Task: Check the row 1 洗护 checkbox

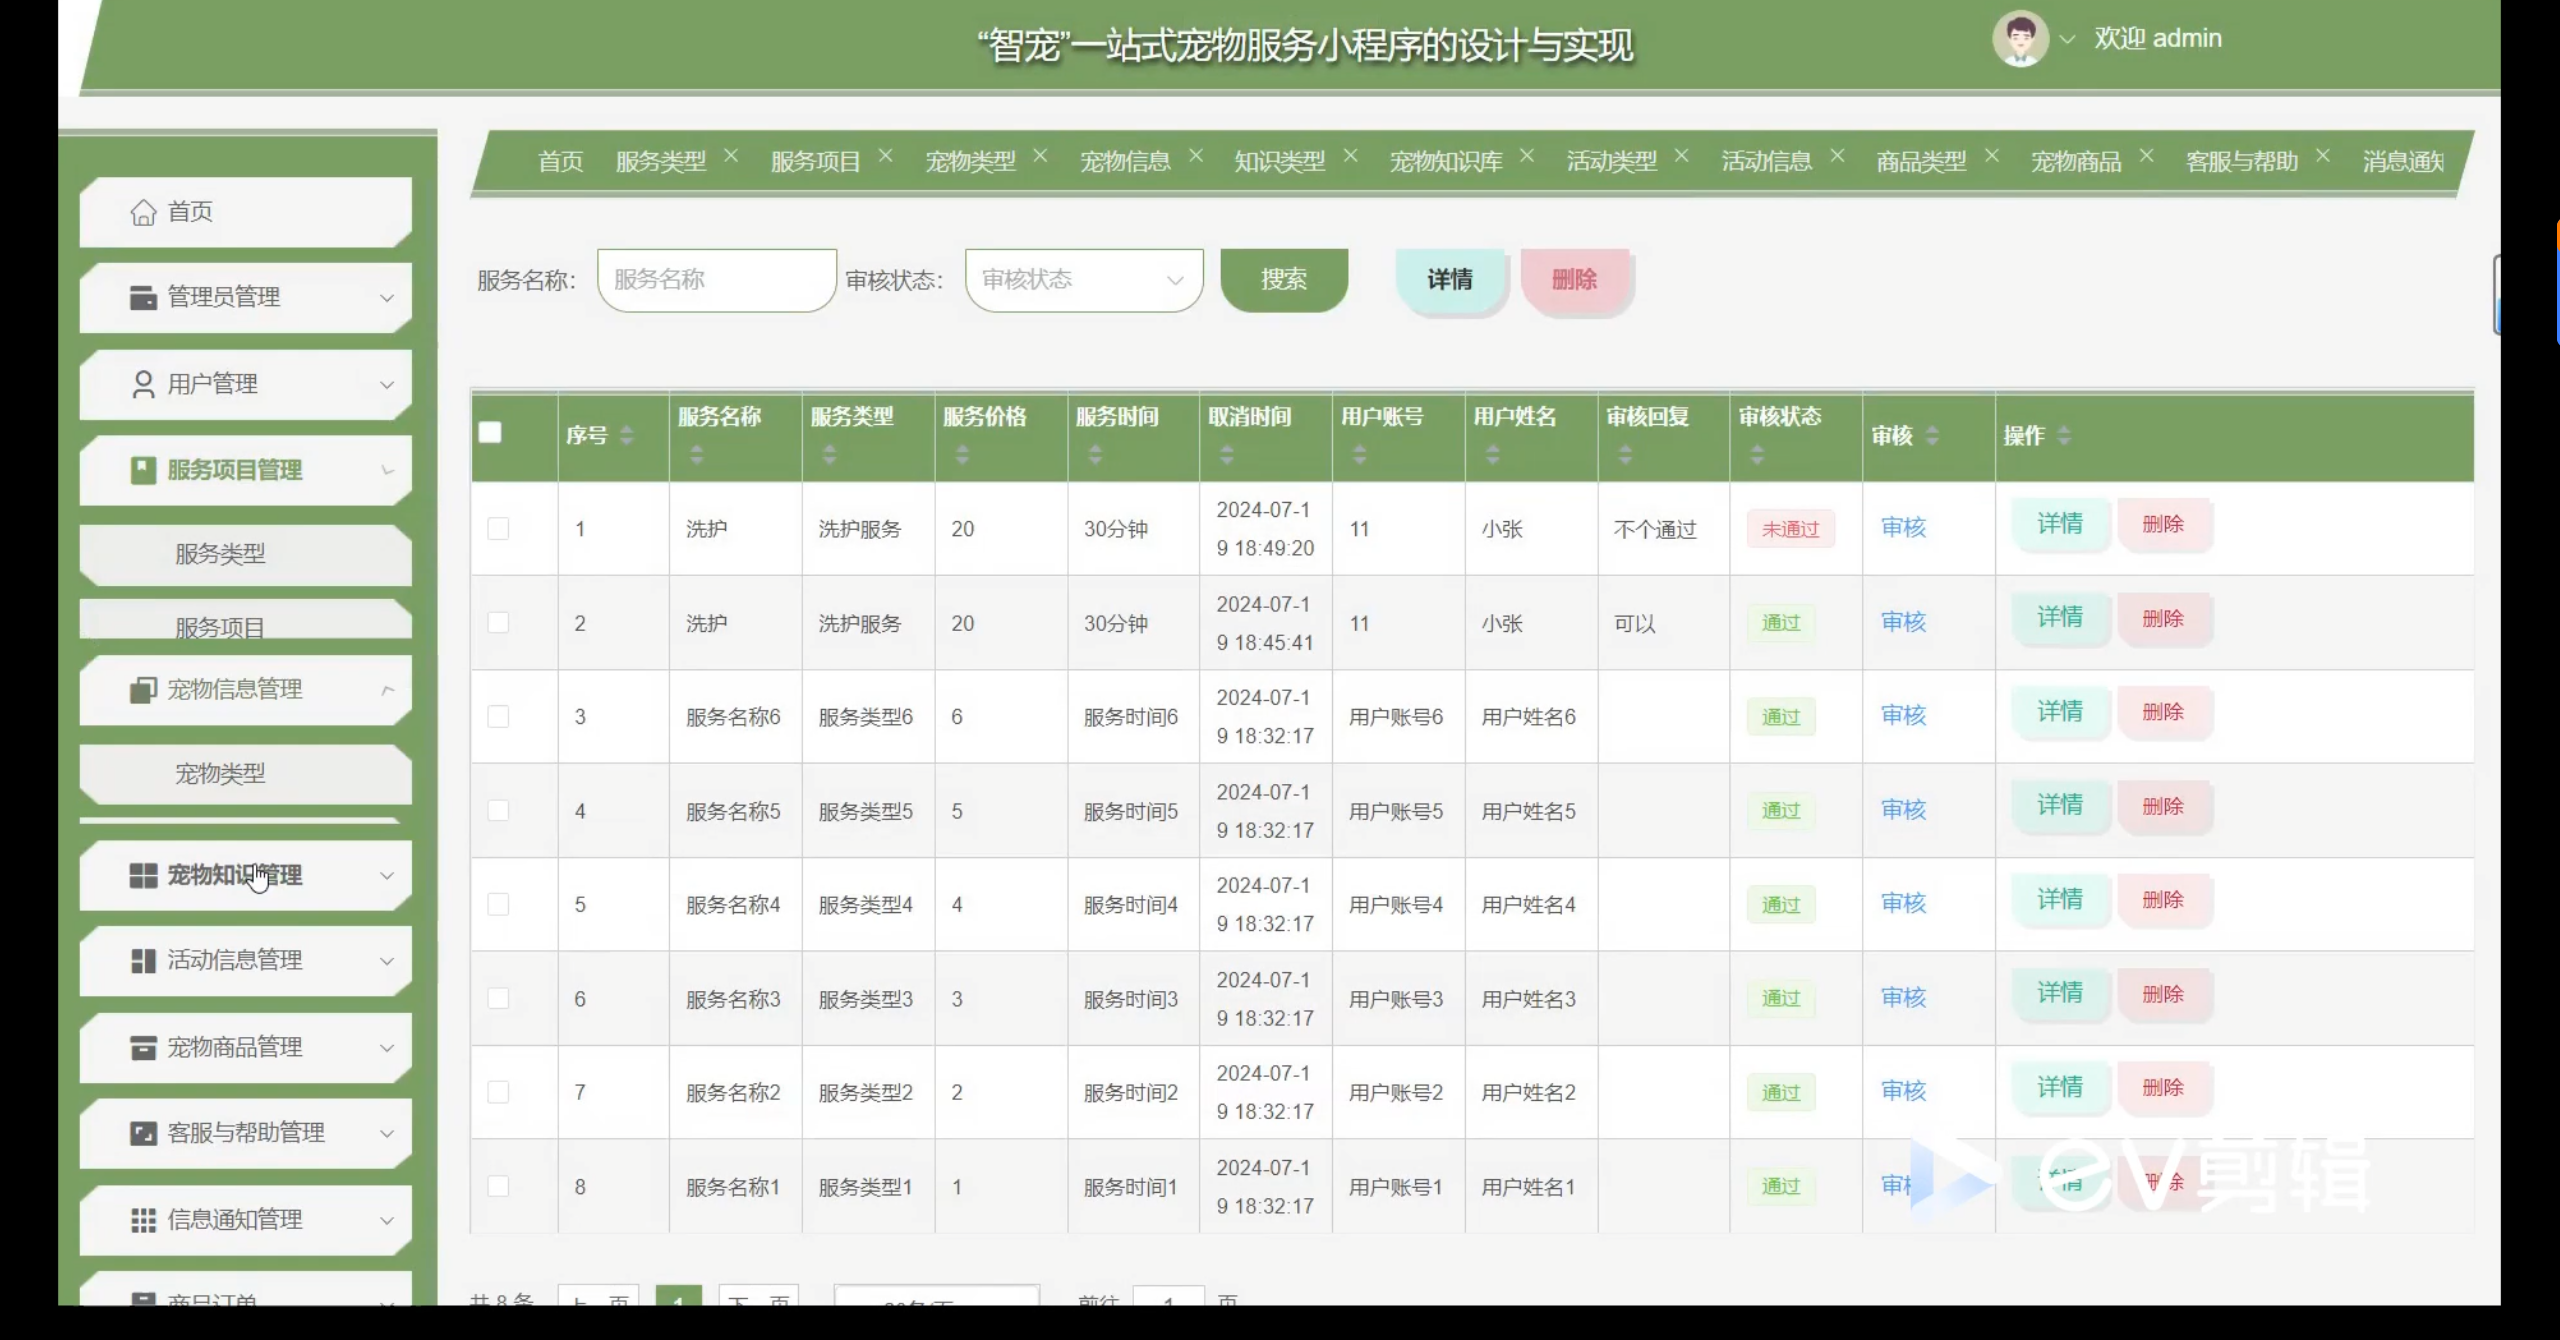Action: [x=498, y=528]
